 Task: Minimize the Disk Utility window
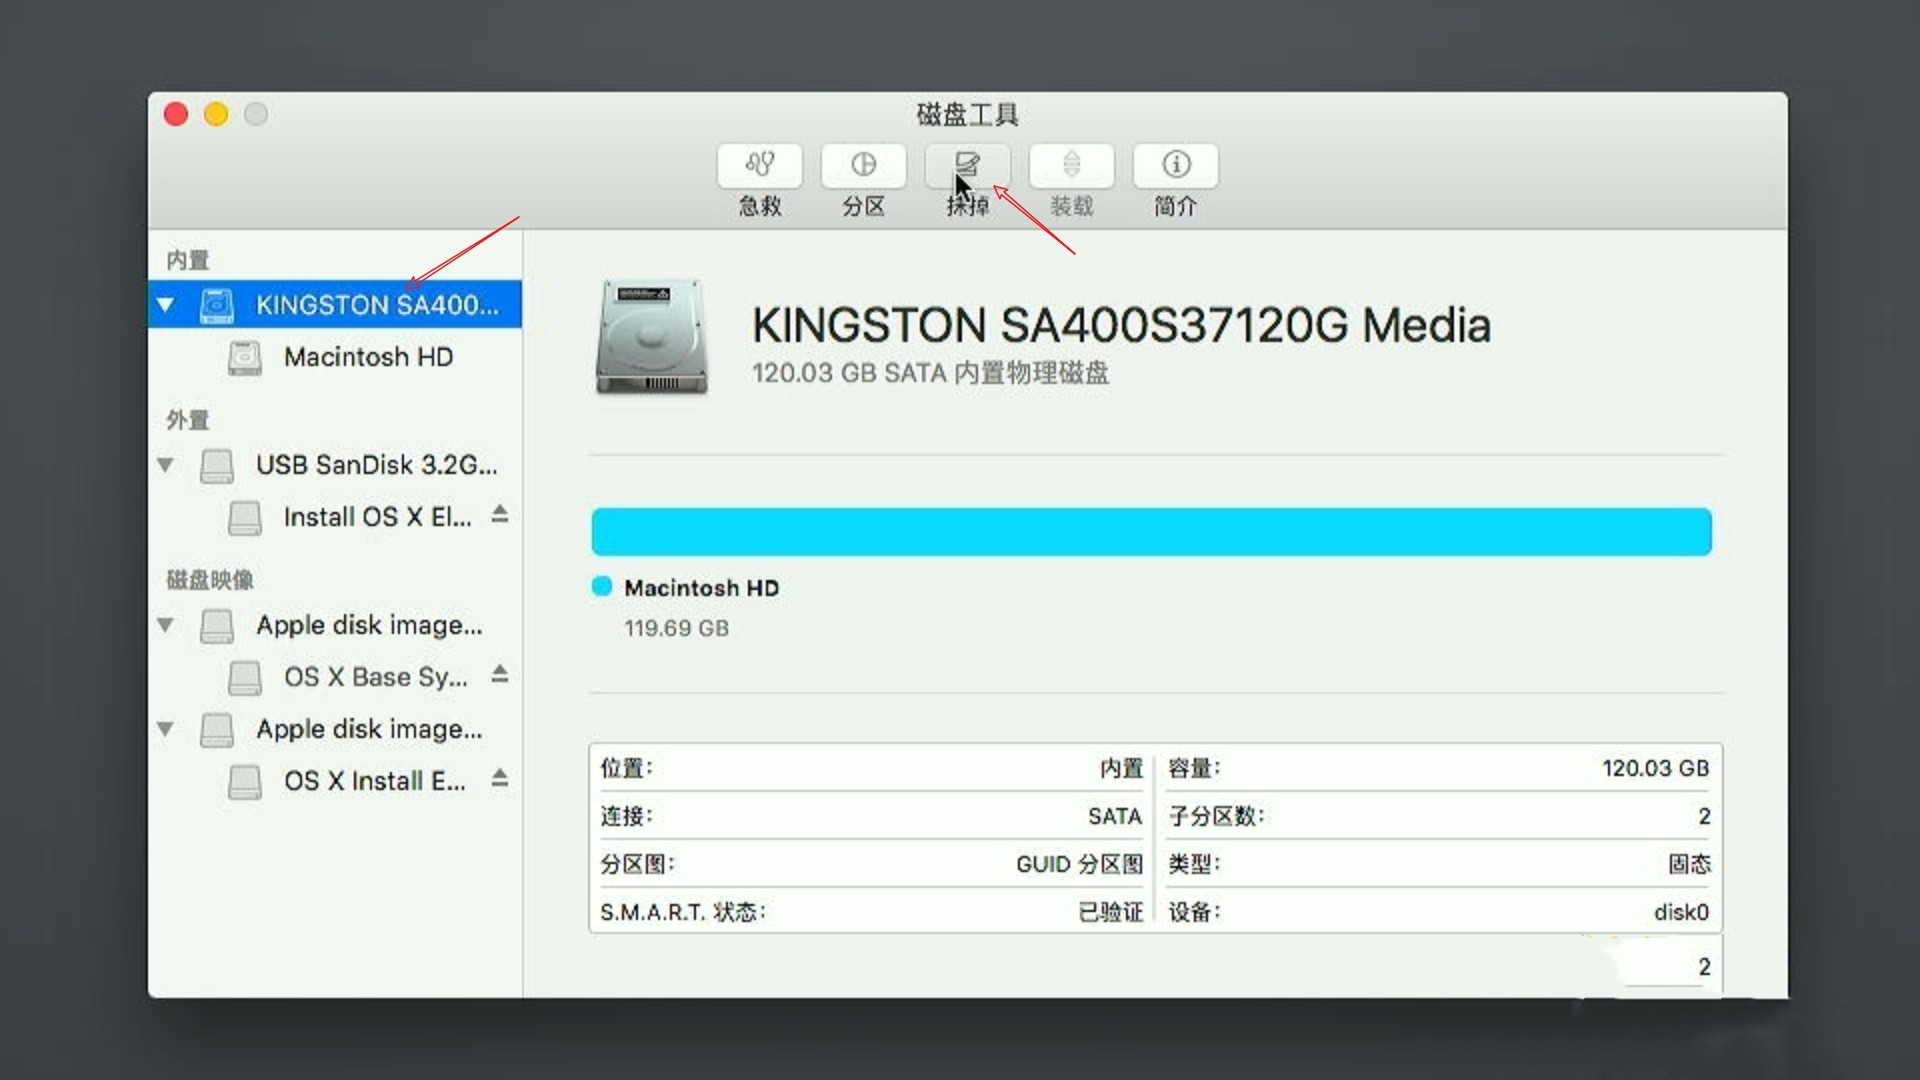[x=216, y=114]
